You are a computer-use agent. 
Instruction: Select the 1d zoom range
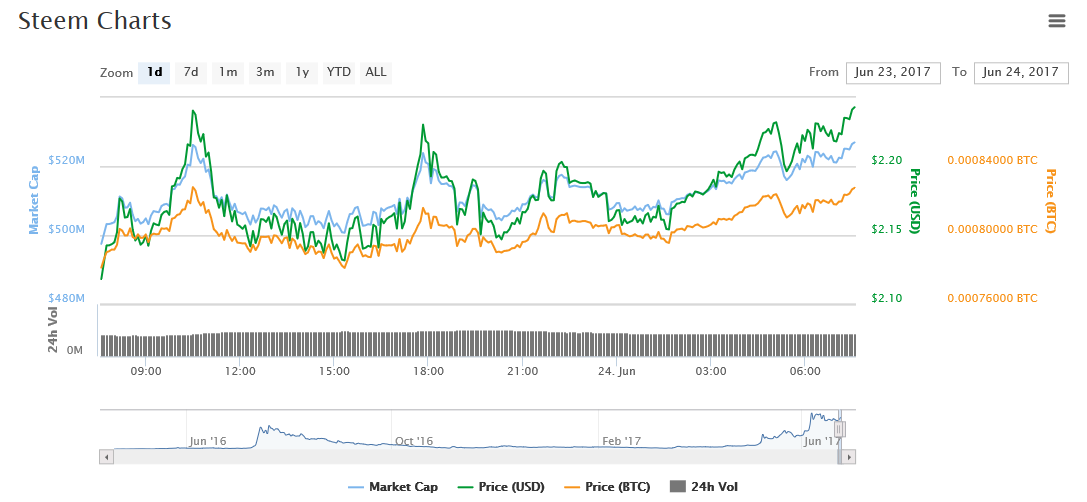point(154,72)
